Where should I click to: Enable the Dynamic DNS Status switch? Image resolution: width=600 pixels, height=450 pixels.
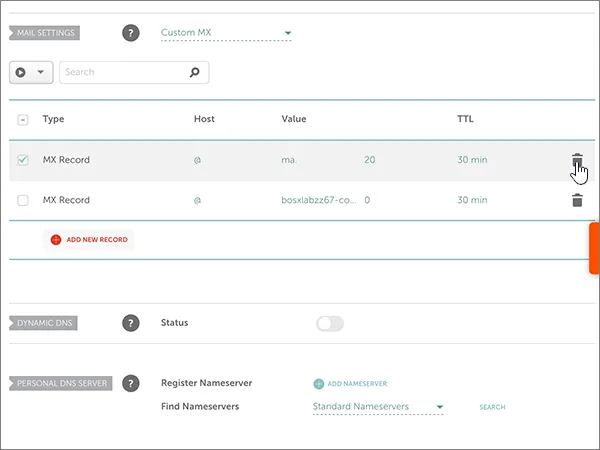click(330, 323)
